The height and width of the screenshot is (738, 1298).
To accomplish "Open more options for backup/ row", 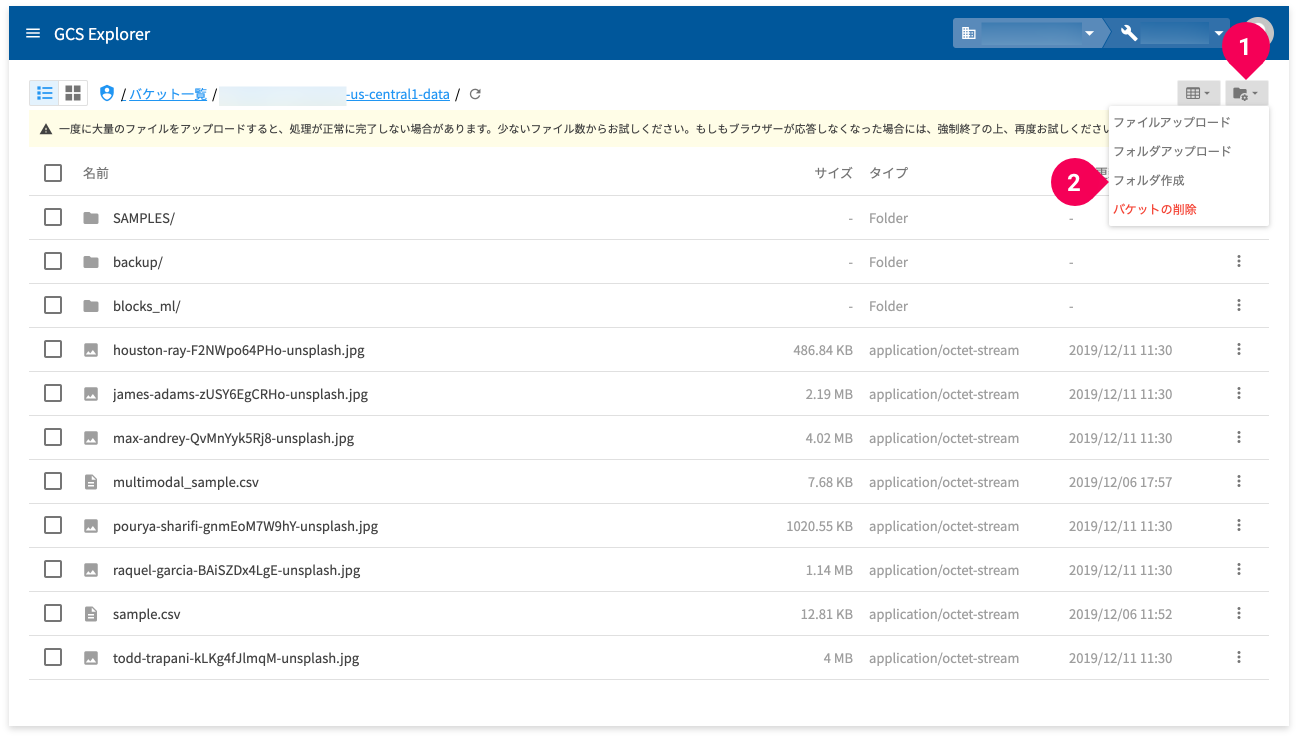I will click(x=1239, y=261).
